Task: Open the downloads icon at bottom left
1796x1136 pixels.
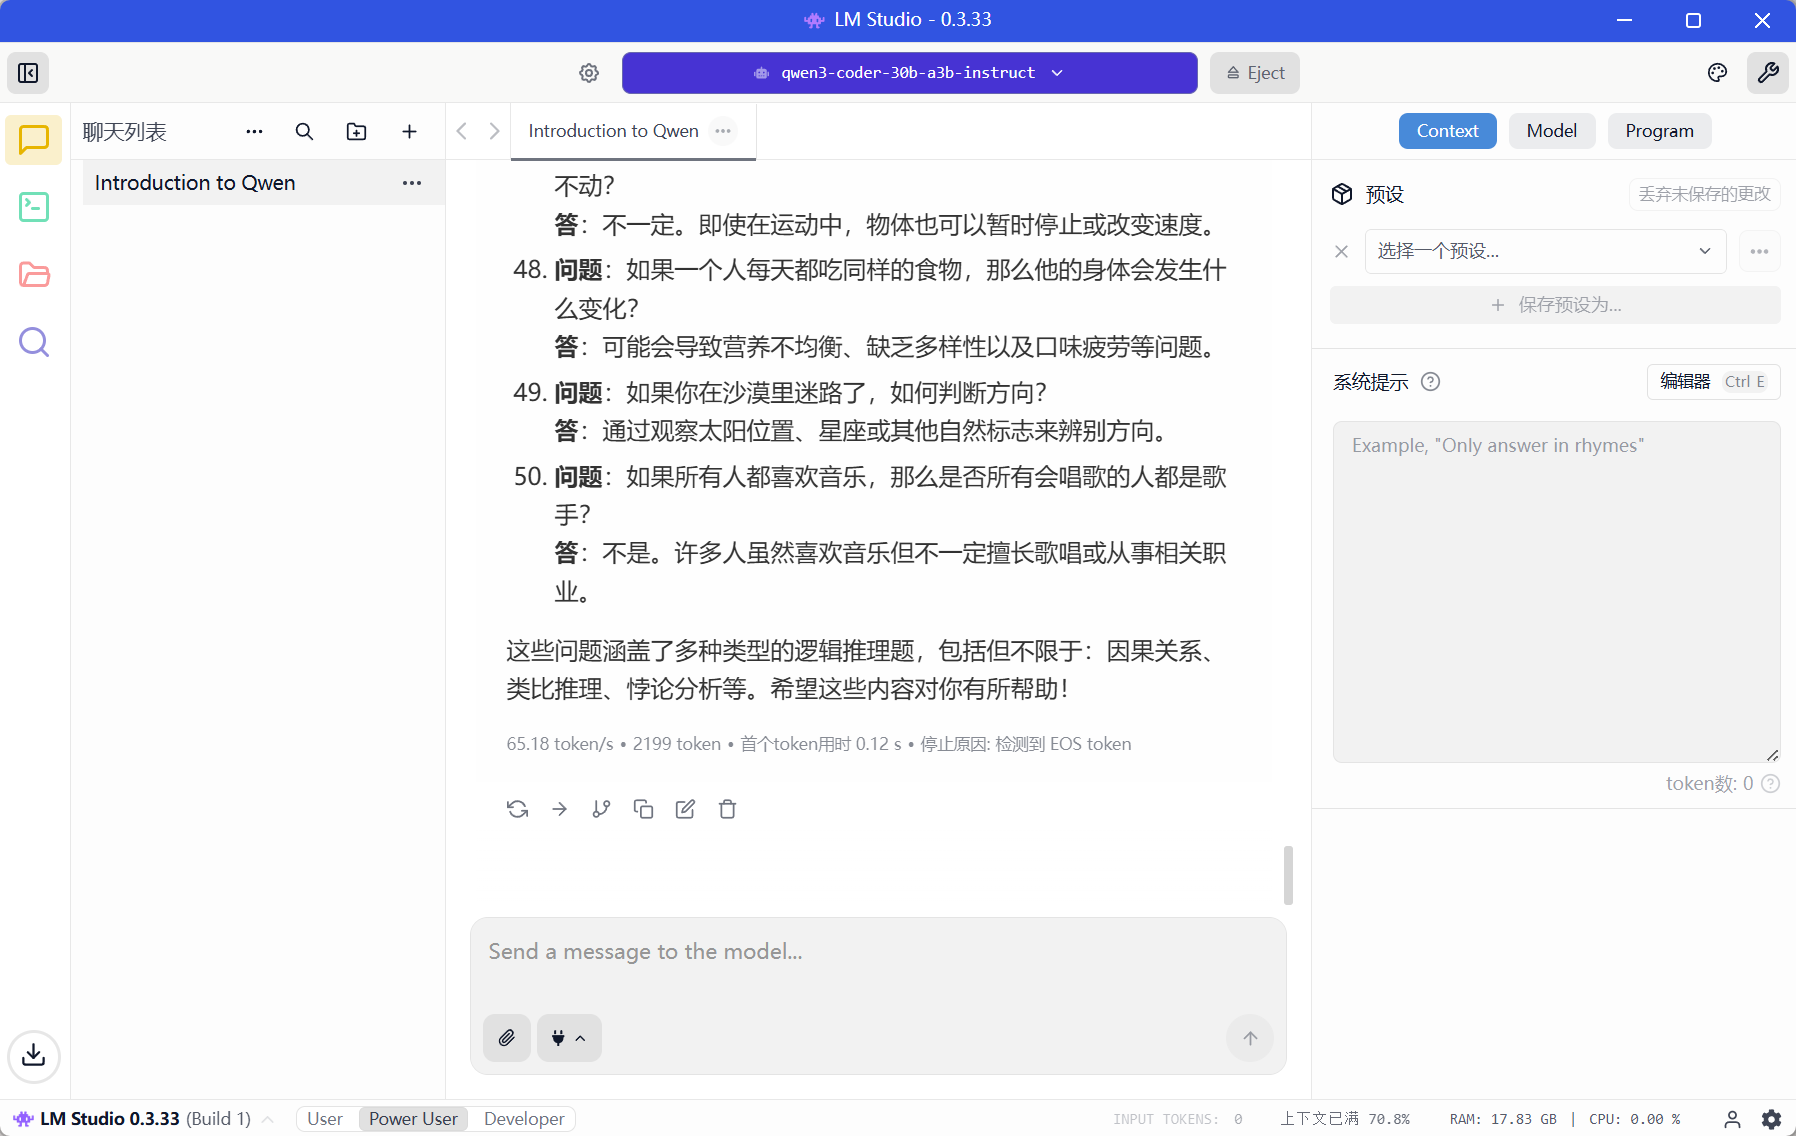Action: 34,1055
